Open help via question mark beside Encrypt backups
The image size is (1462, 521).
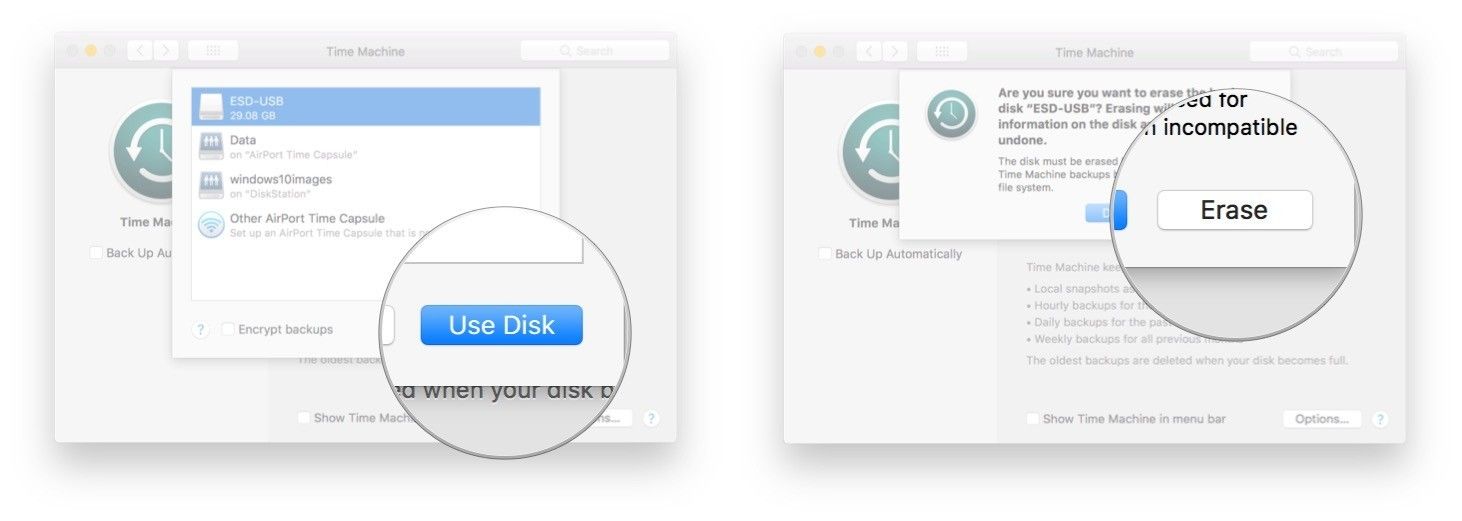pos(200,330)
